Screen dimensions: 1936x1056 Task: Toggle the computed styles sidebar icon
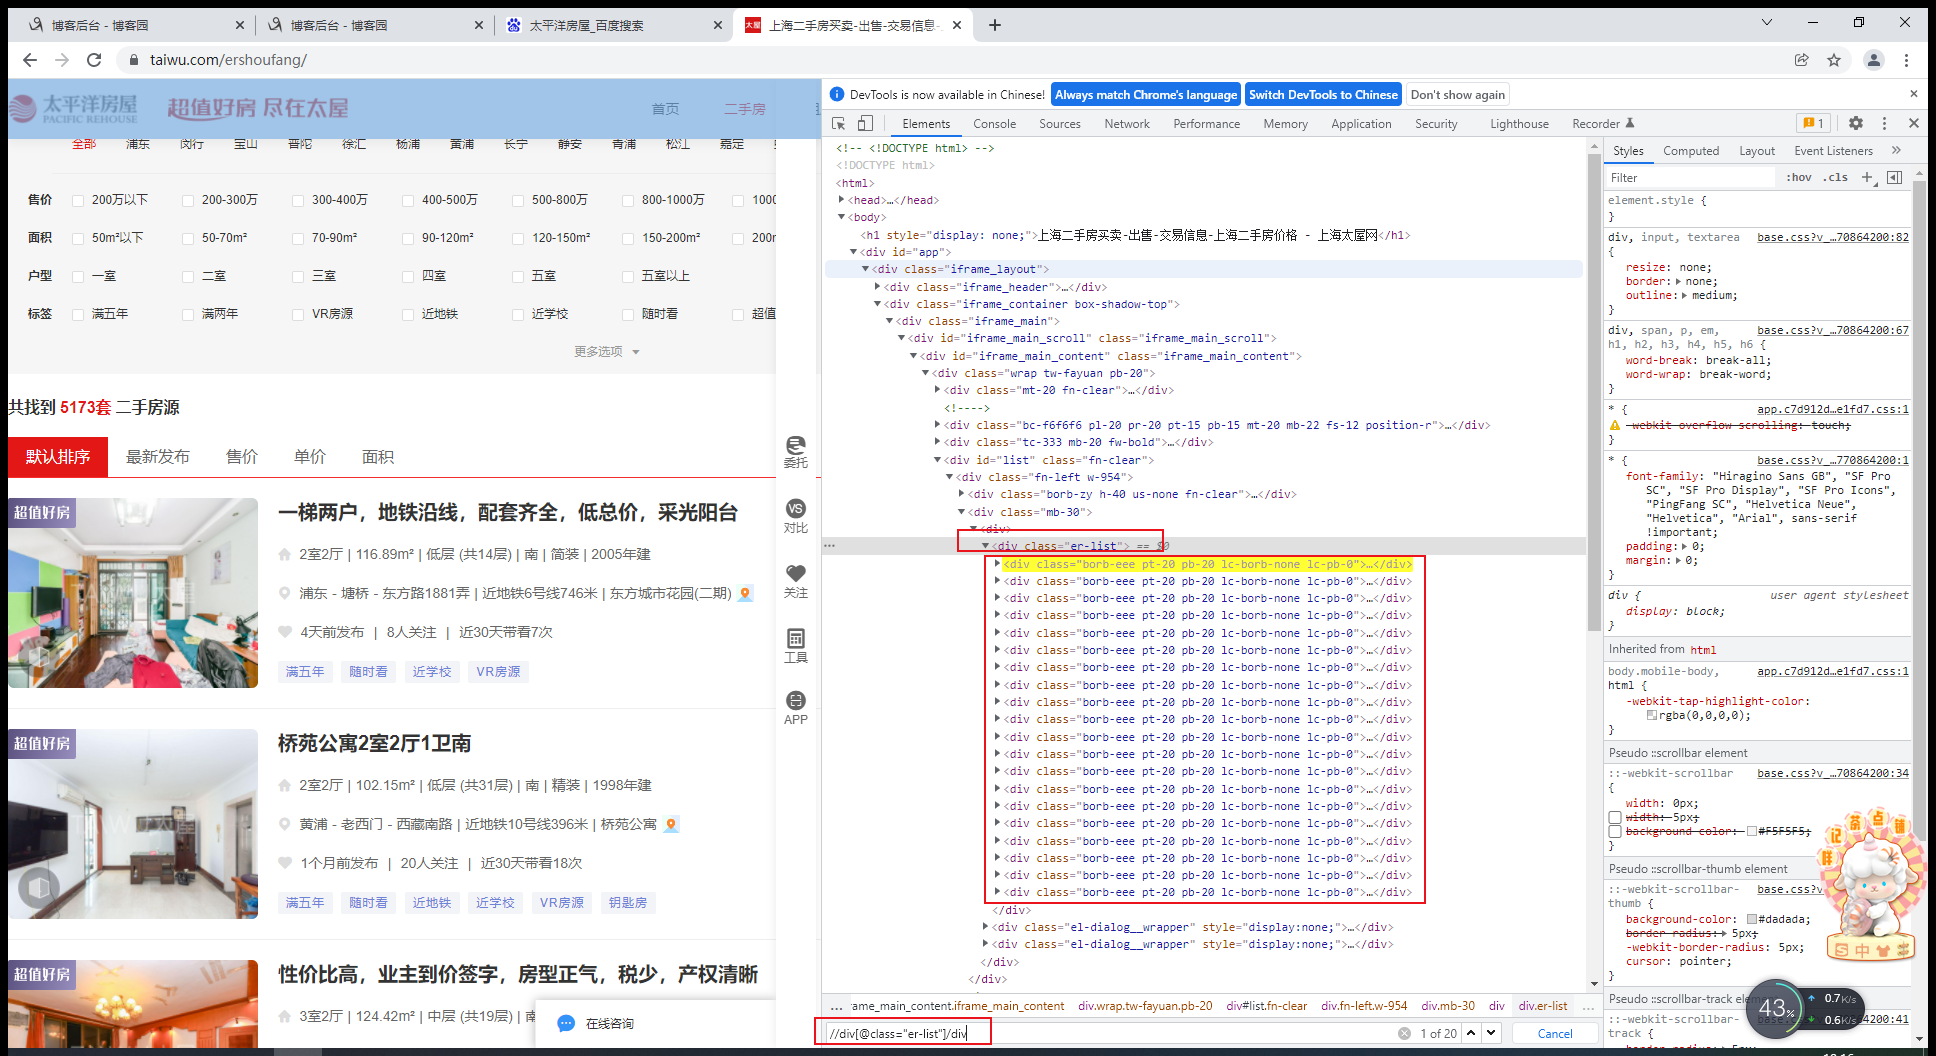(x=1894, y=177)
